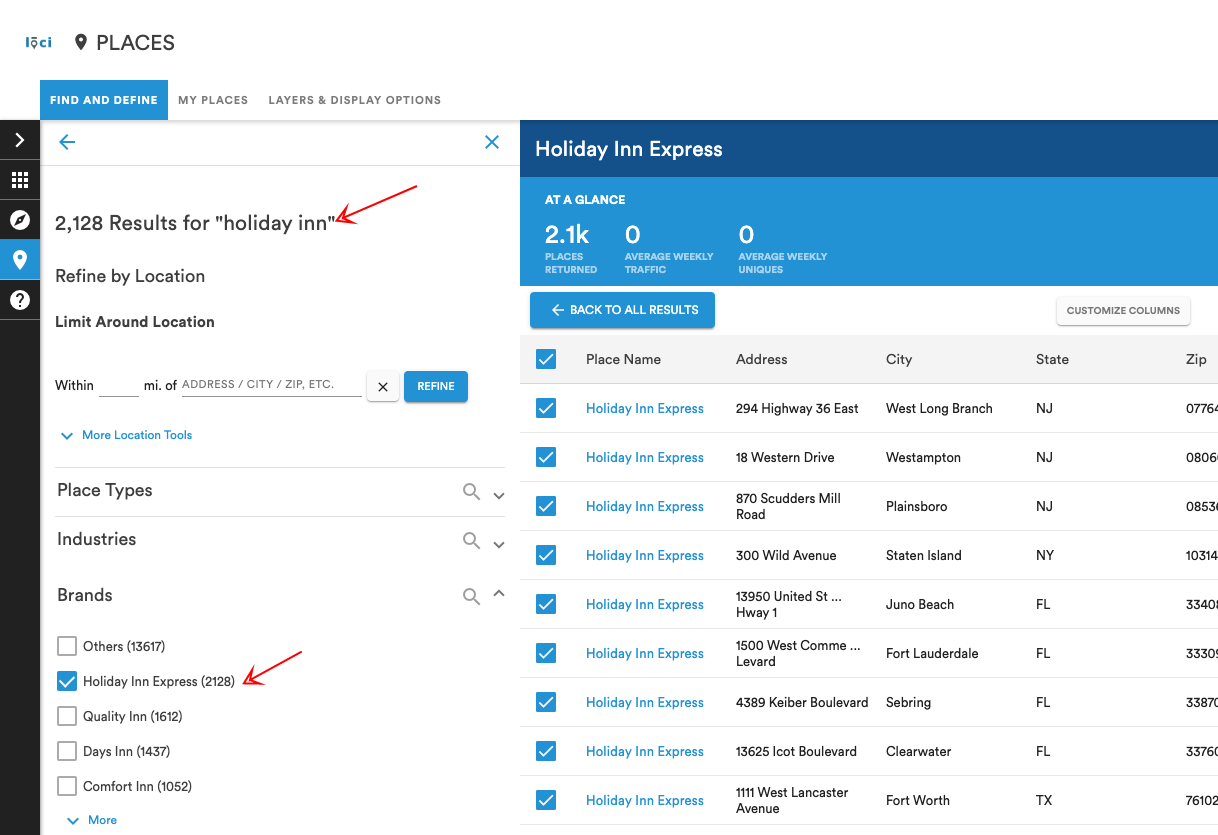Open the compass explore icon in sidebar
Viewport: 1218px width, 835px height.
[x=20, y=220]
